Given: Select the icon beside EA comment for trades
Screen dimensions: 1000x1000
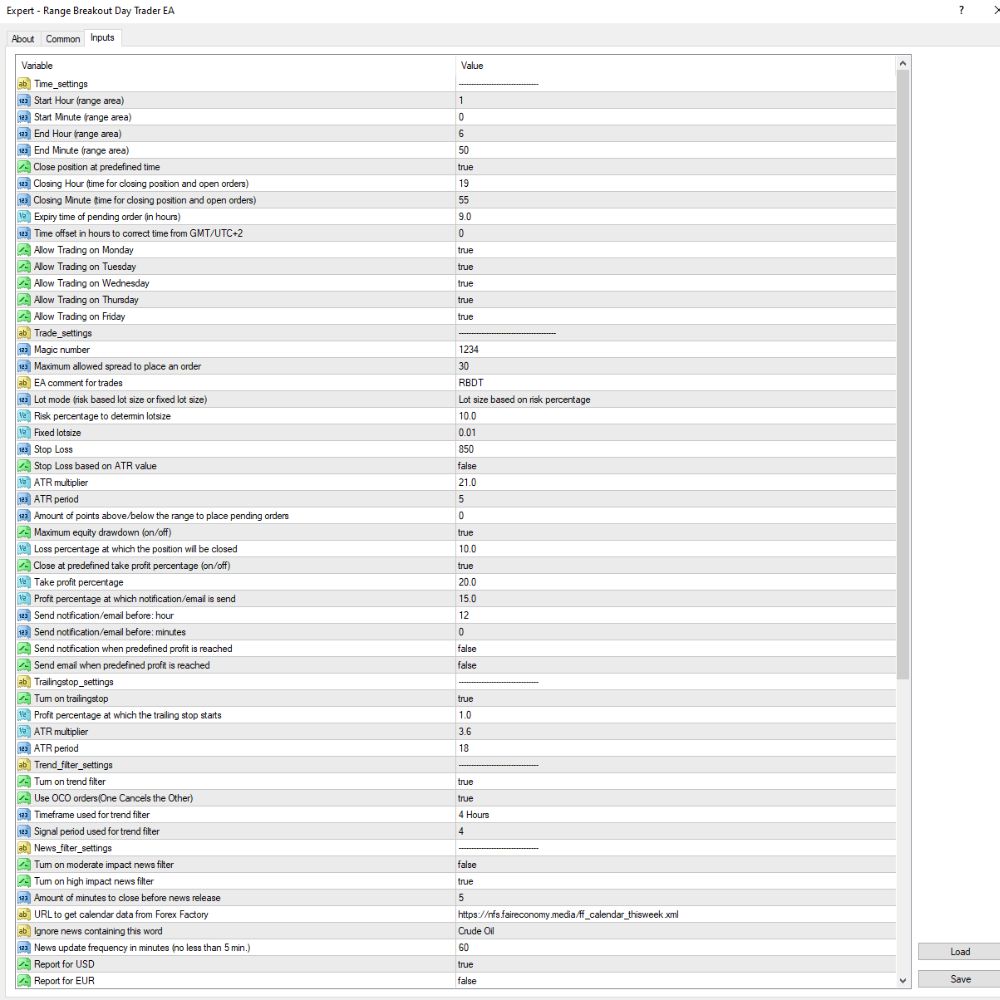Looking at the screenshot, I should (x=24, y=383).
